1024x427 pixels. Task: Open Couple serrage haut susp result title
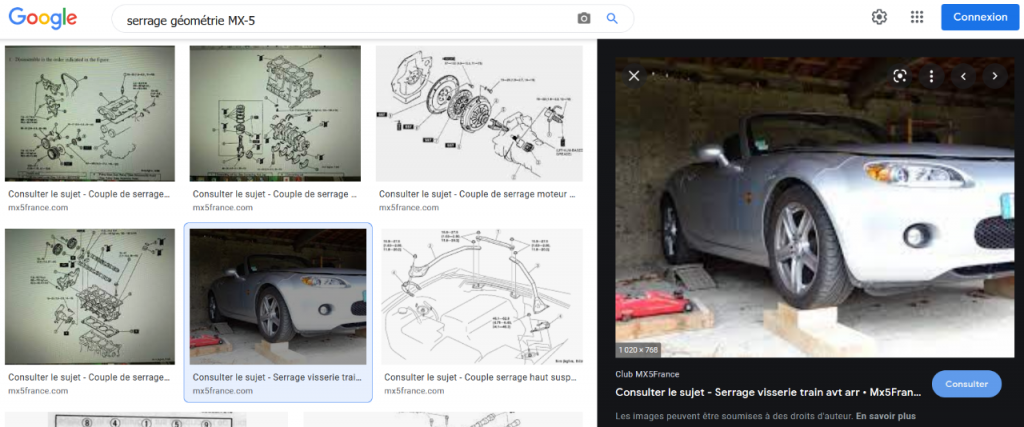[482, 377]
